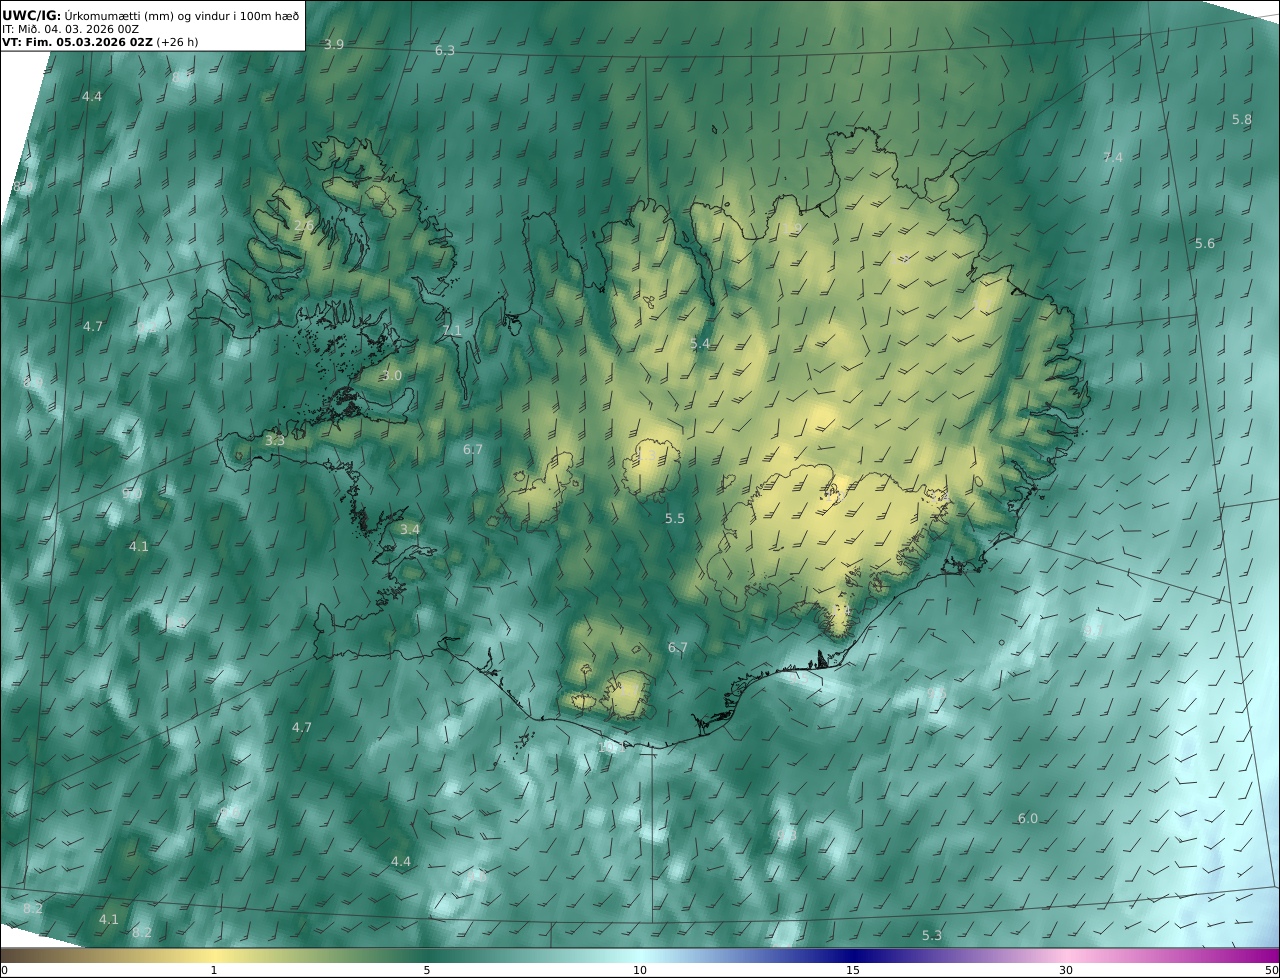1280x978 pixels.
Task: Select the 3.4 value label
Action: [410, 529]
